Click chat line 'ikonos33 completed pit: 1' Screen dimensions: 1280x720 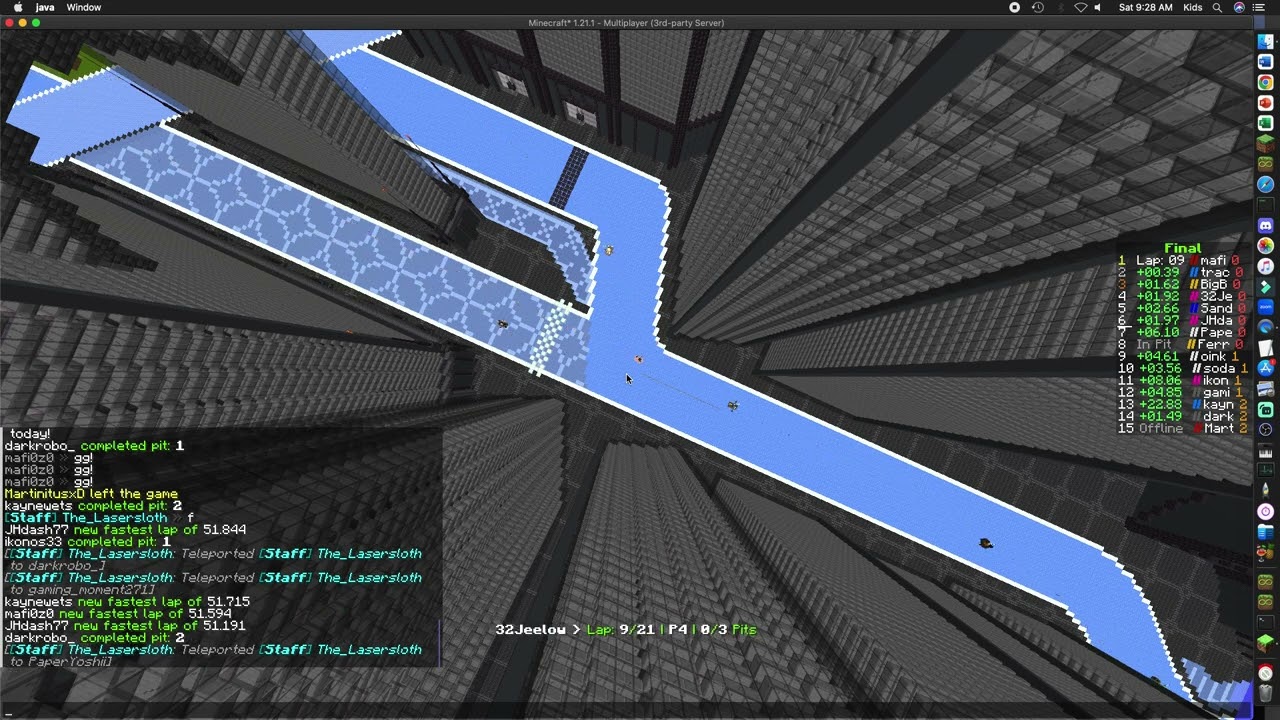pos(87,541)
